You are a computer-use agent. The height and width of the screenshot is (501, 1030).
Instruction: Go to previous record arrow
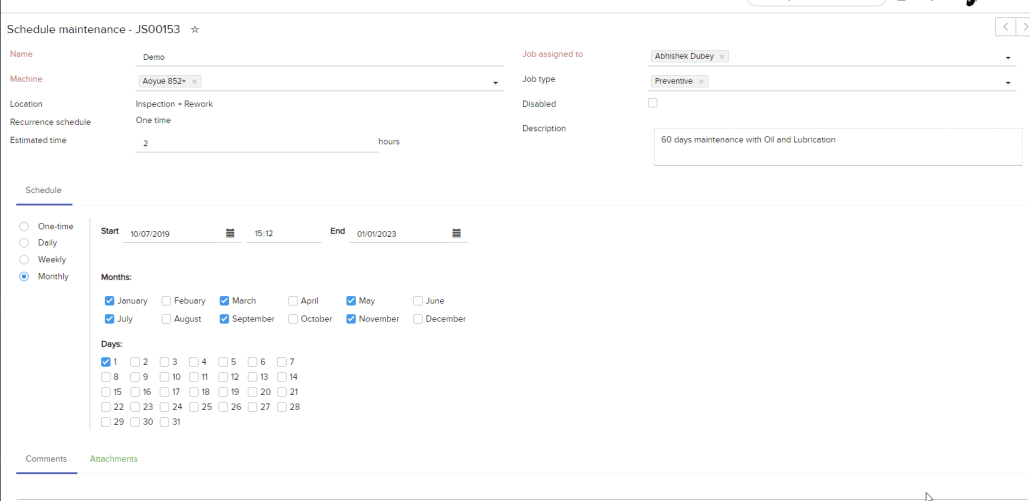point(1005,27)
